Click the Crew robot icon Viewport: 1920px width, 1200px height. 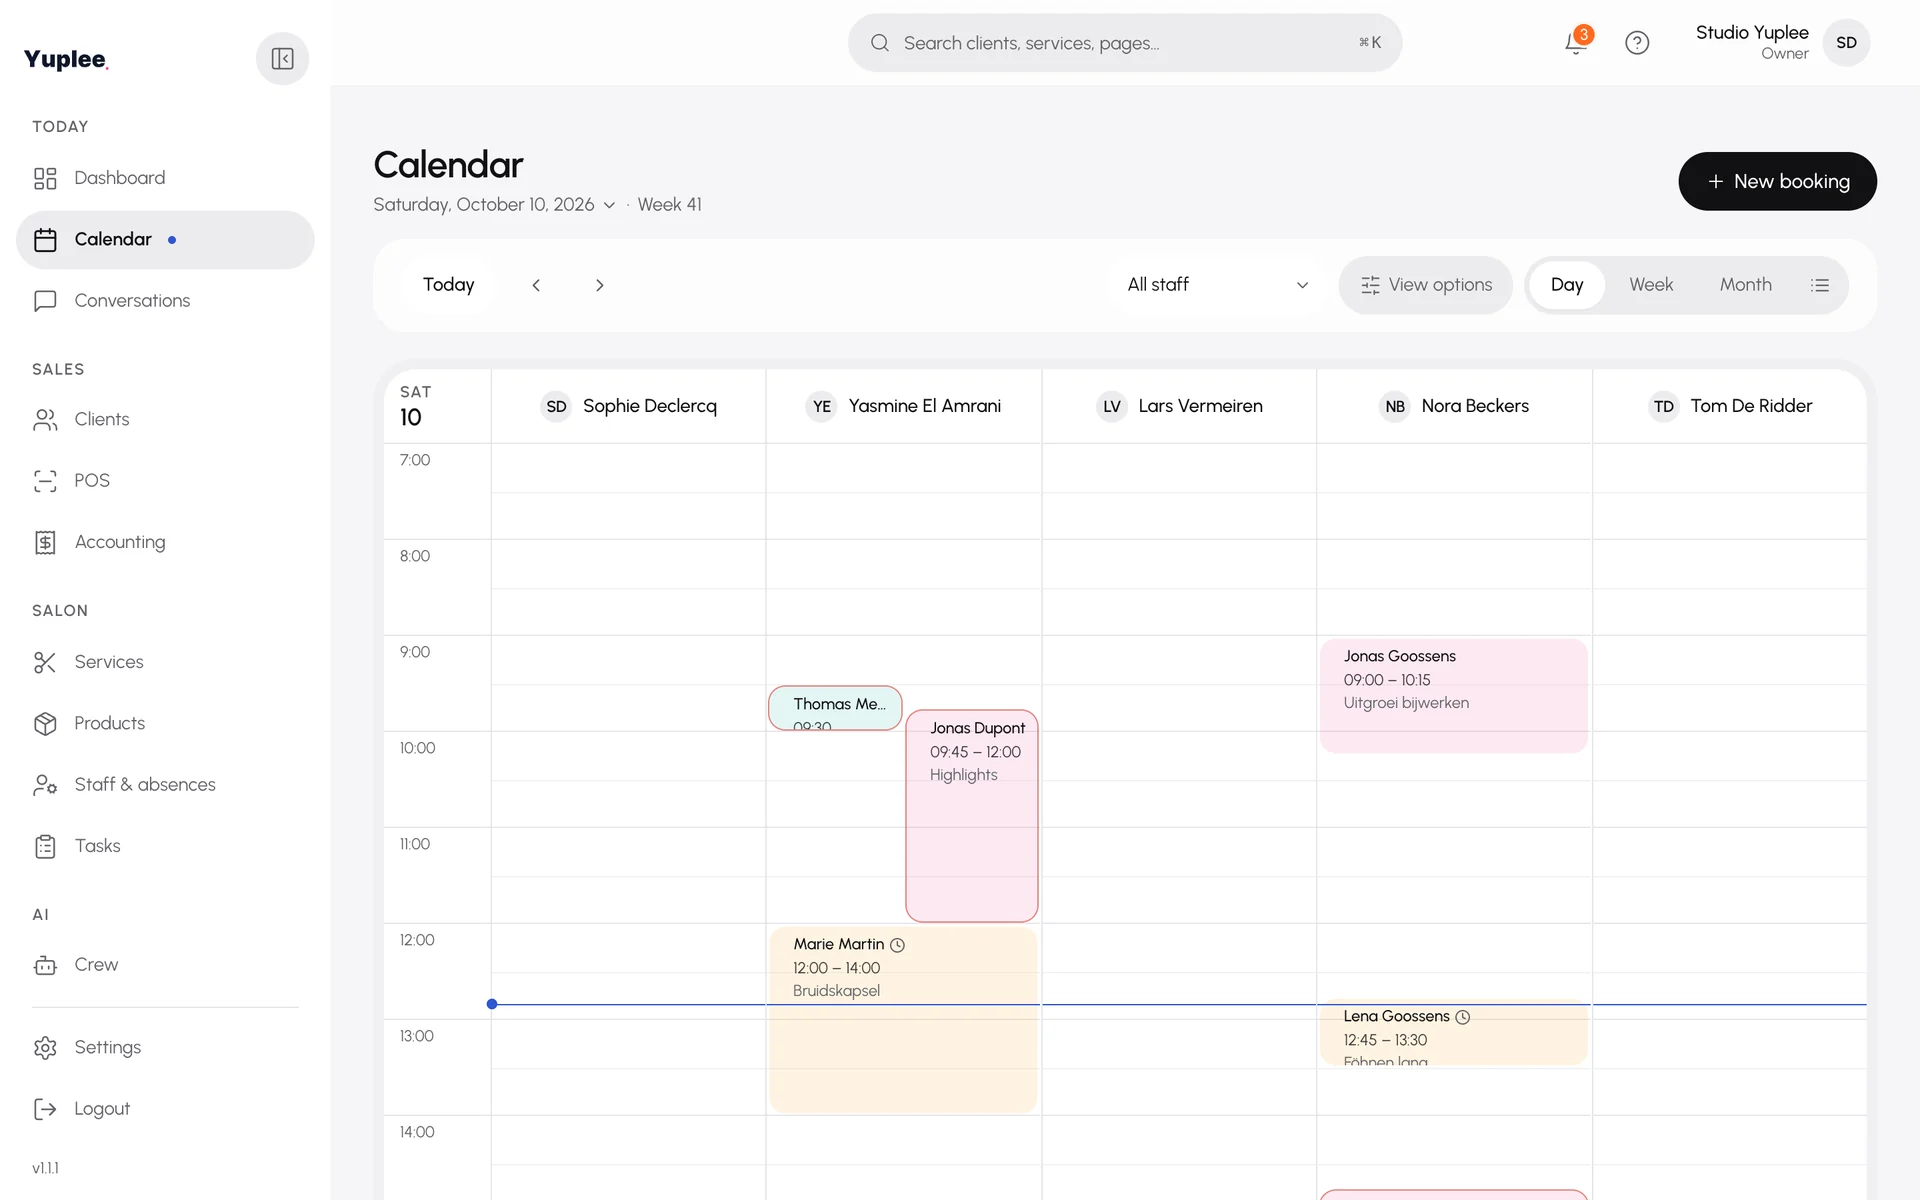click(x=45, y=965)
